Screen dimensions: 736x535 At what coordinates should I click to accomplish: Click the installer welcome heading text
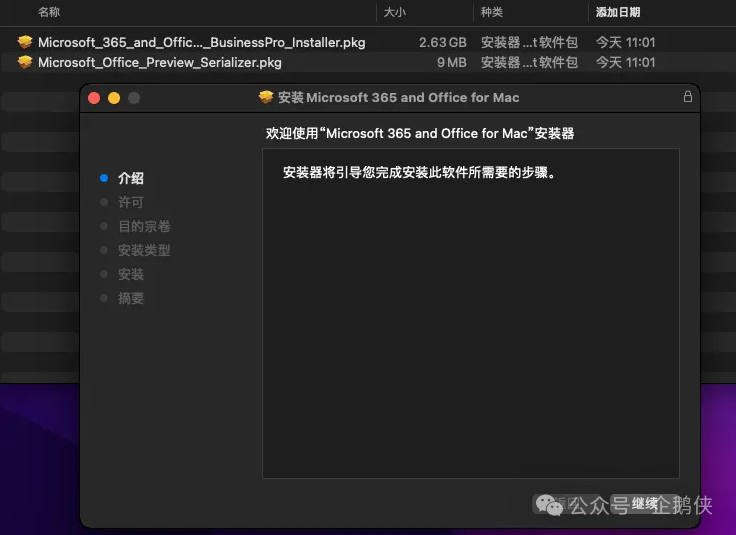point(420,133)
